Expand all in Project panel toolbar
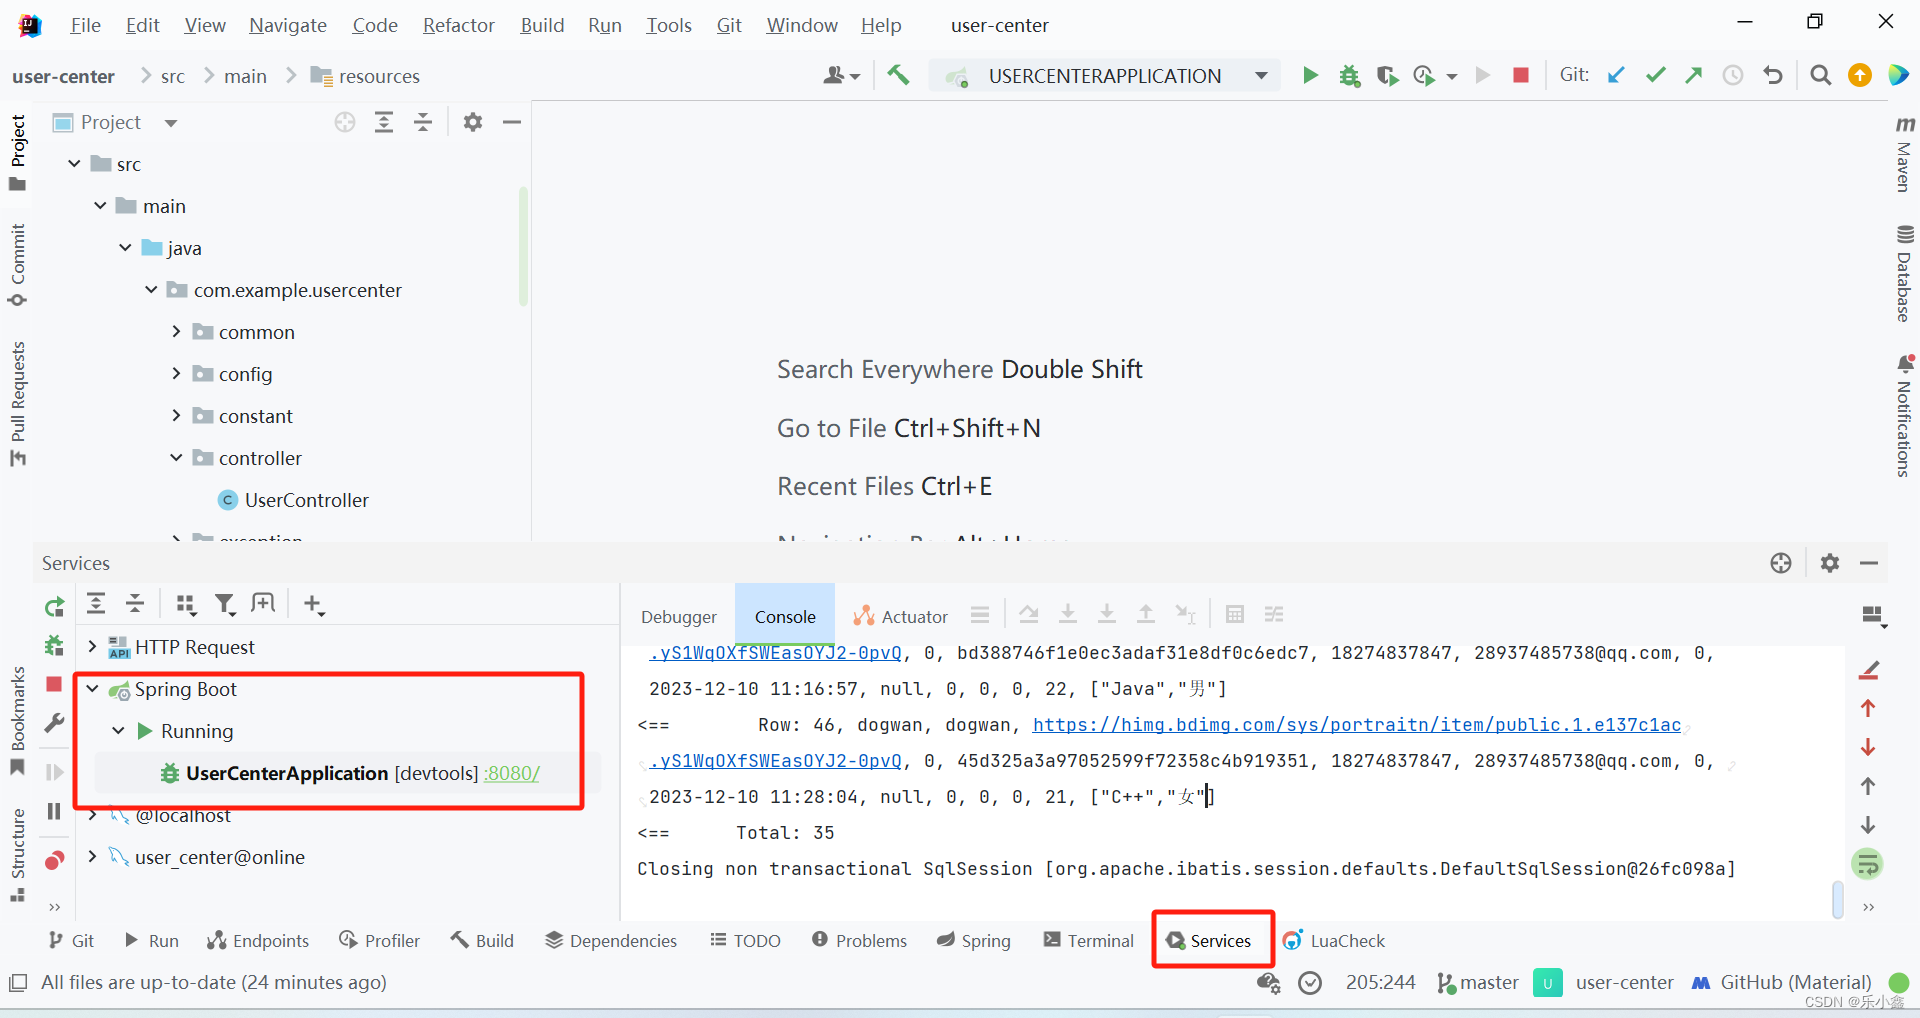1920x1018 pixels. click(384, 122)
